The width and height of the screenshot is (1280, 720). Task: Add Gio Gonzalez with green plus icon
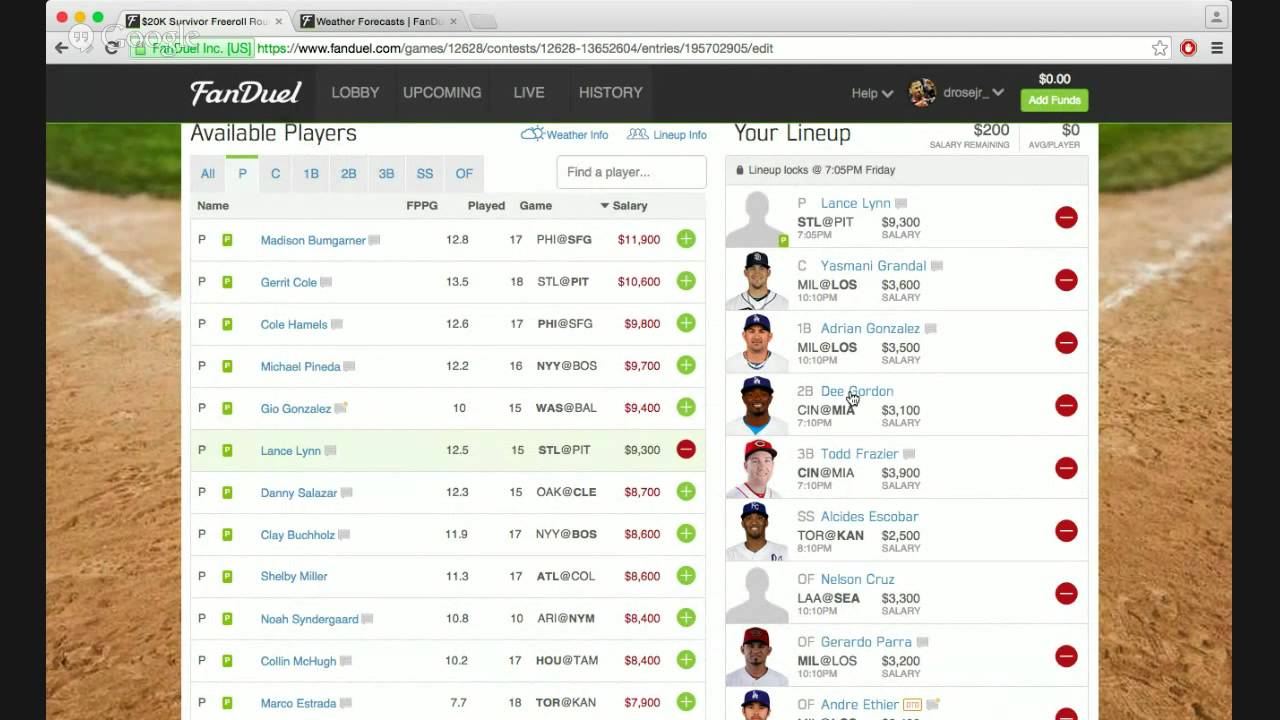click(x=686, y=407)
